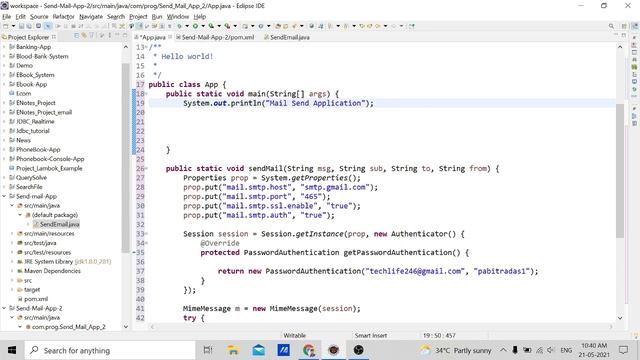640x360 pixels.
Task: Maximize the editor area
Action: point(624,36)
